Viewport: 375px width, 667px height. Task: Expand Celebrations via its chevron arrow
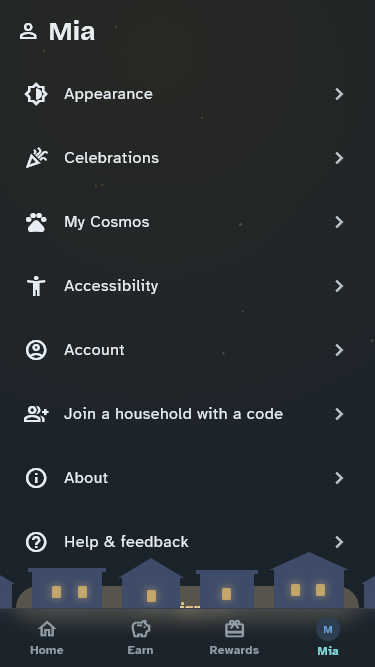[339, 158]
